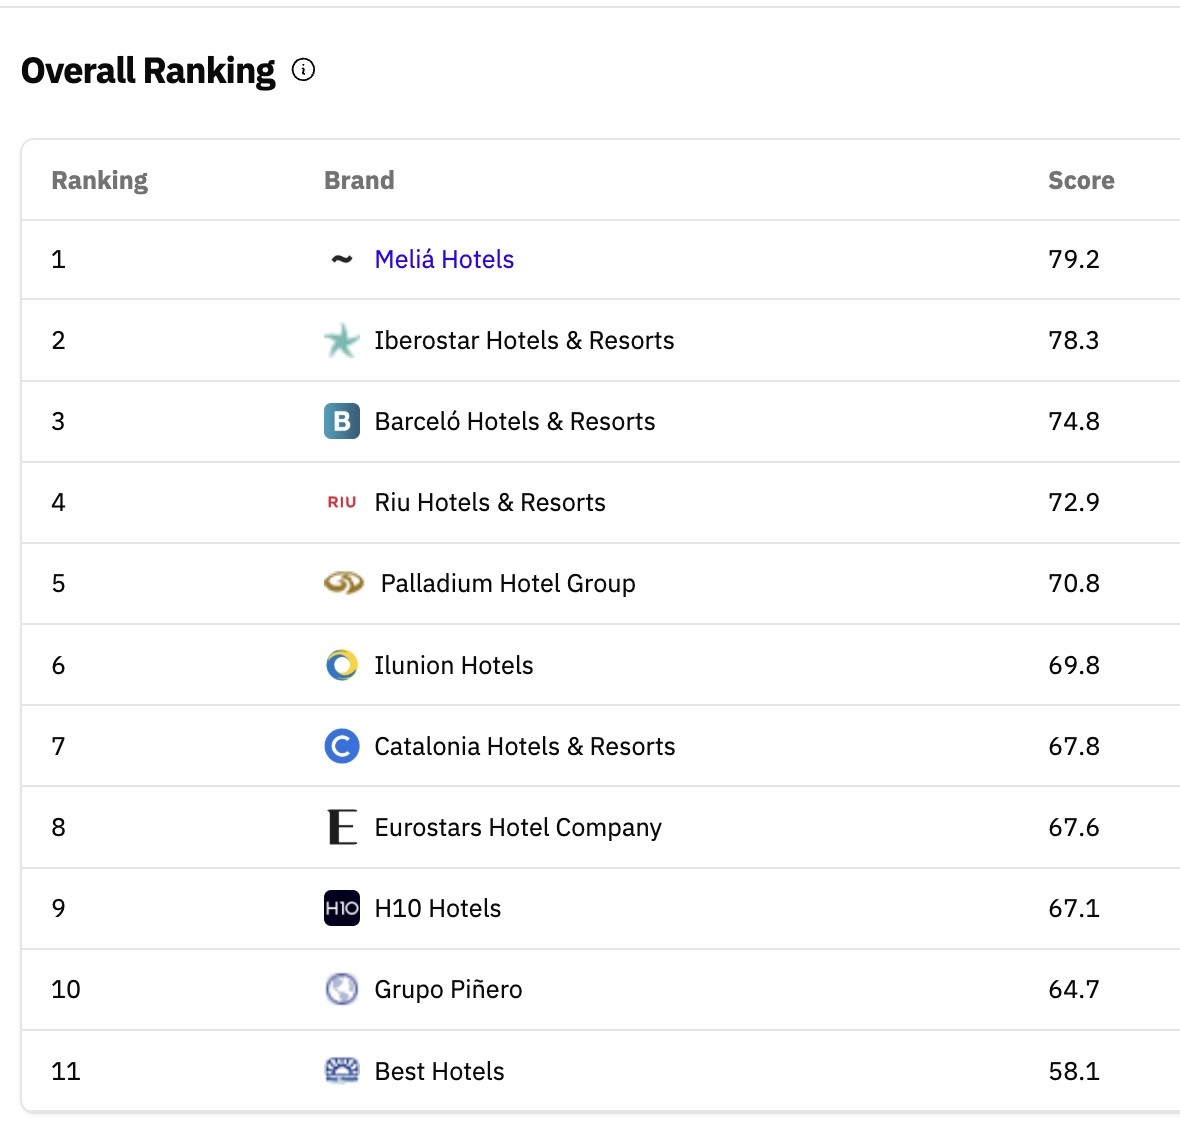Click the Palladium Hotel Group gold logo
This screenshot has width=1180, height=1128.
341,583
